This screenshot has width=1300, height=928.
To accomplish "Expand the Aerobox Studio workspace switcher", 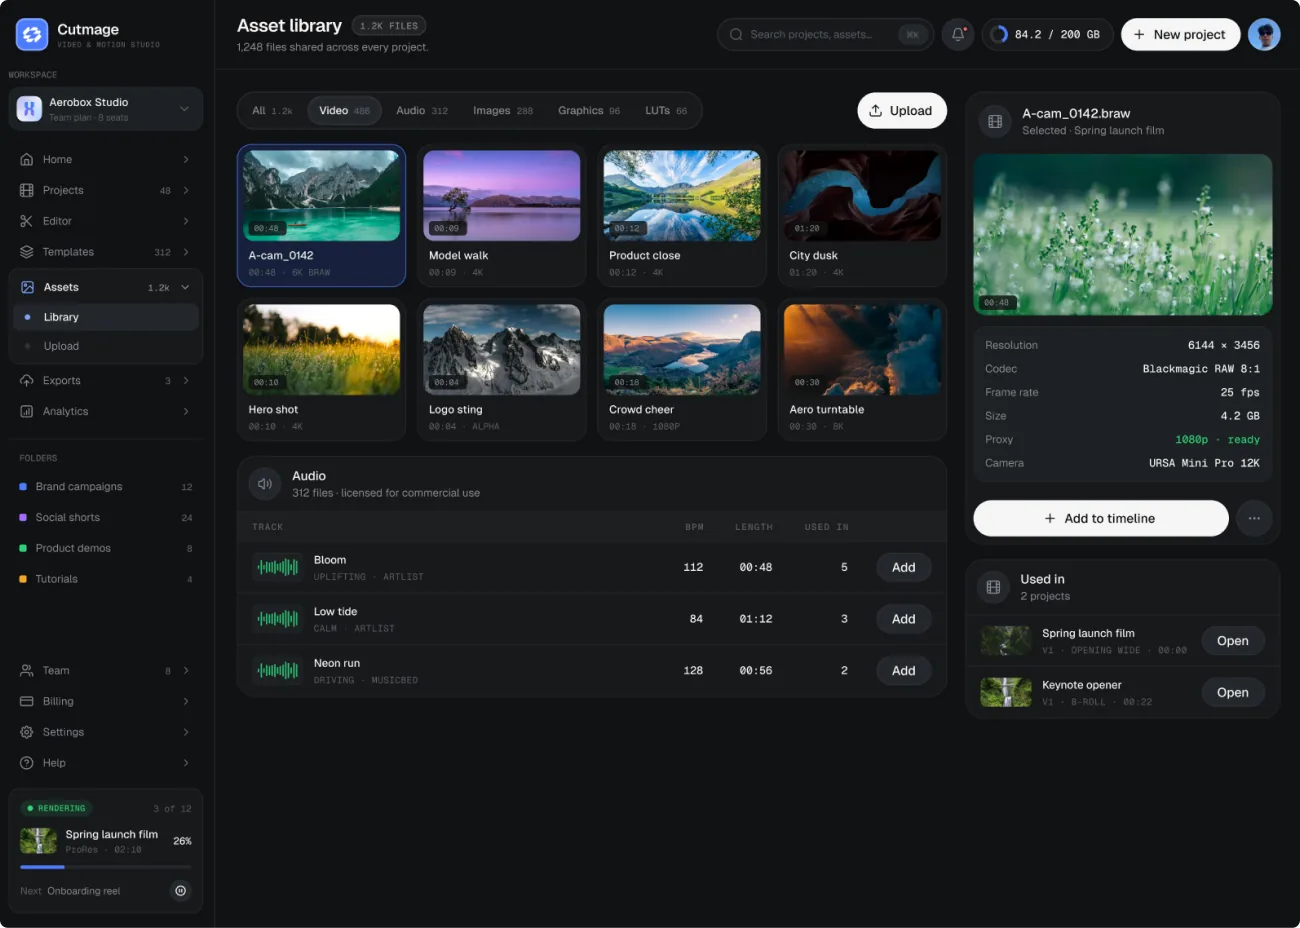I will tap(106, 109).
